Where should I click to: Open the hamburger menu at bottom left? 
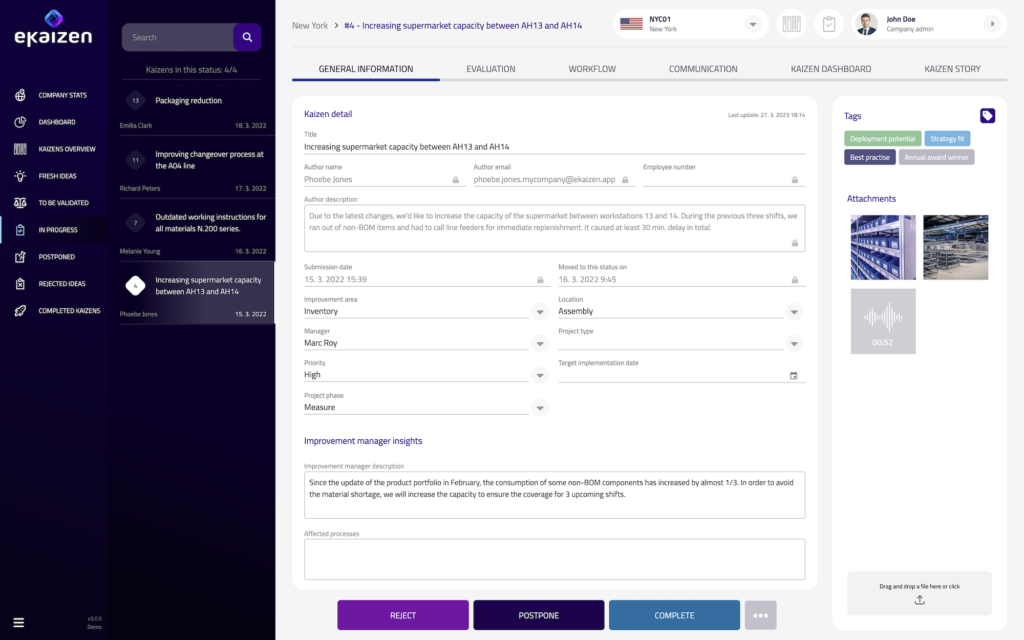coord(19,622)
